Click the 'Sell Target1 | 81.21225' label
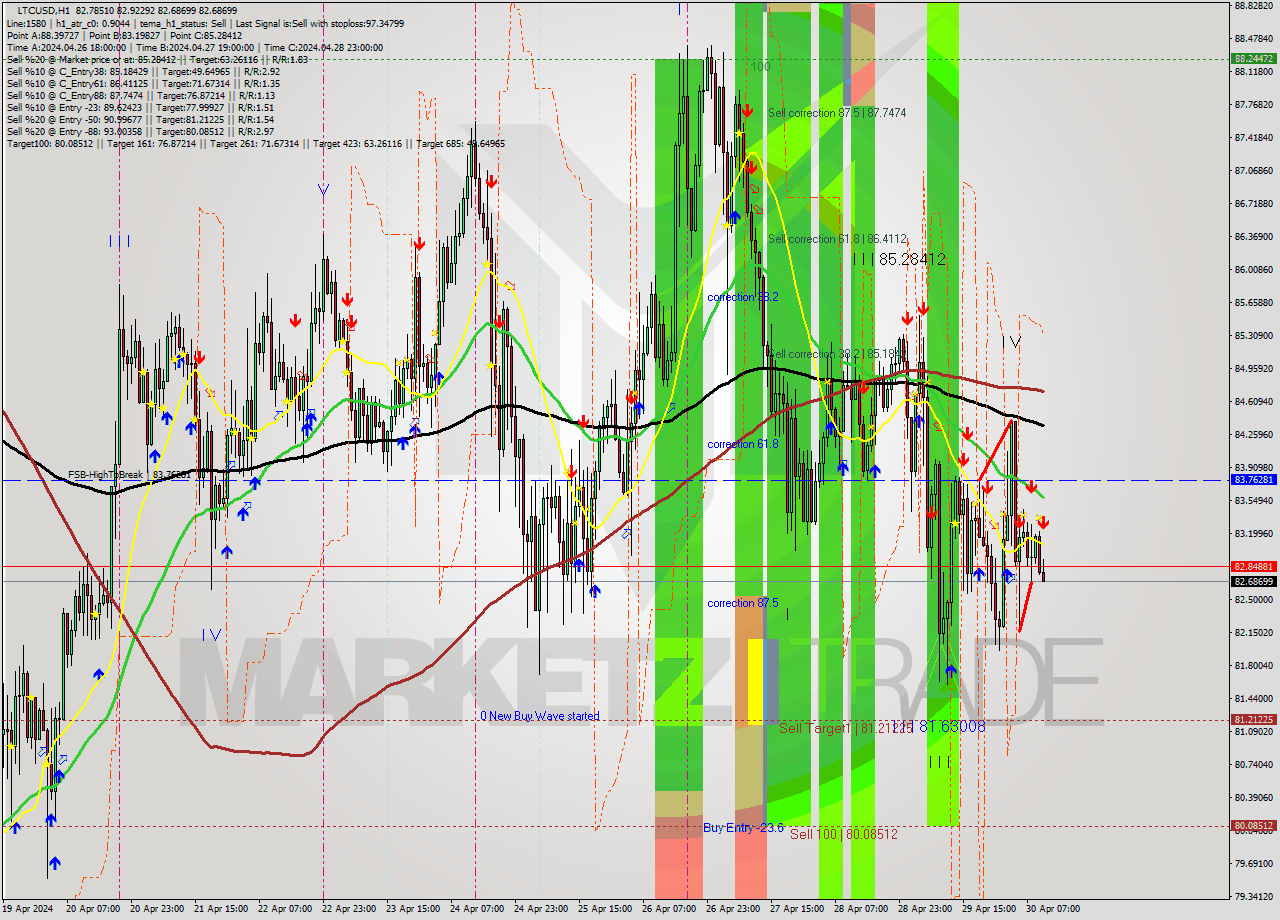 846,728
